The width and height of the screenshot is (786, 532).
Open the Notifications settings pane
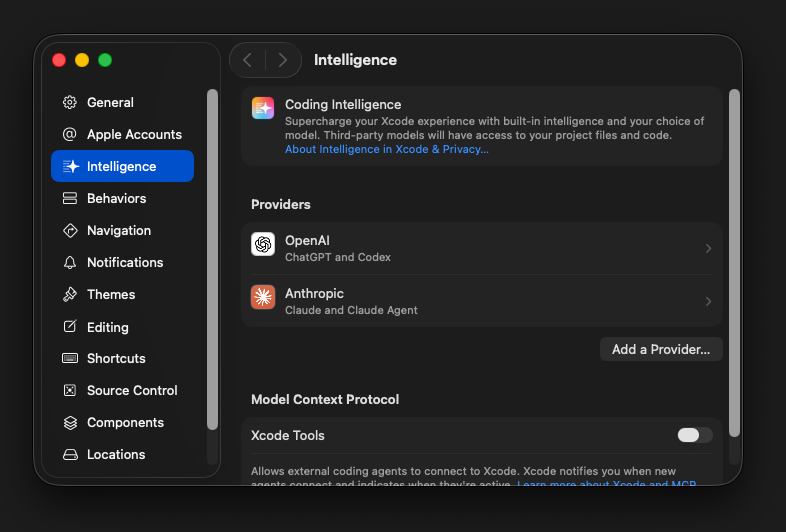[x=122, y=263]
